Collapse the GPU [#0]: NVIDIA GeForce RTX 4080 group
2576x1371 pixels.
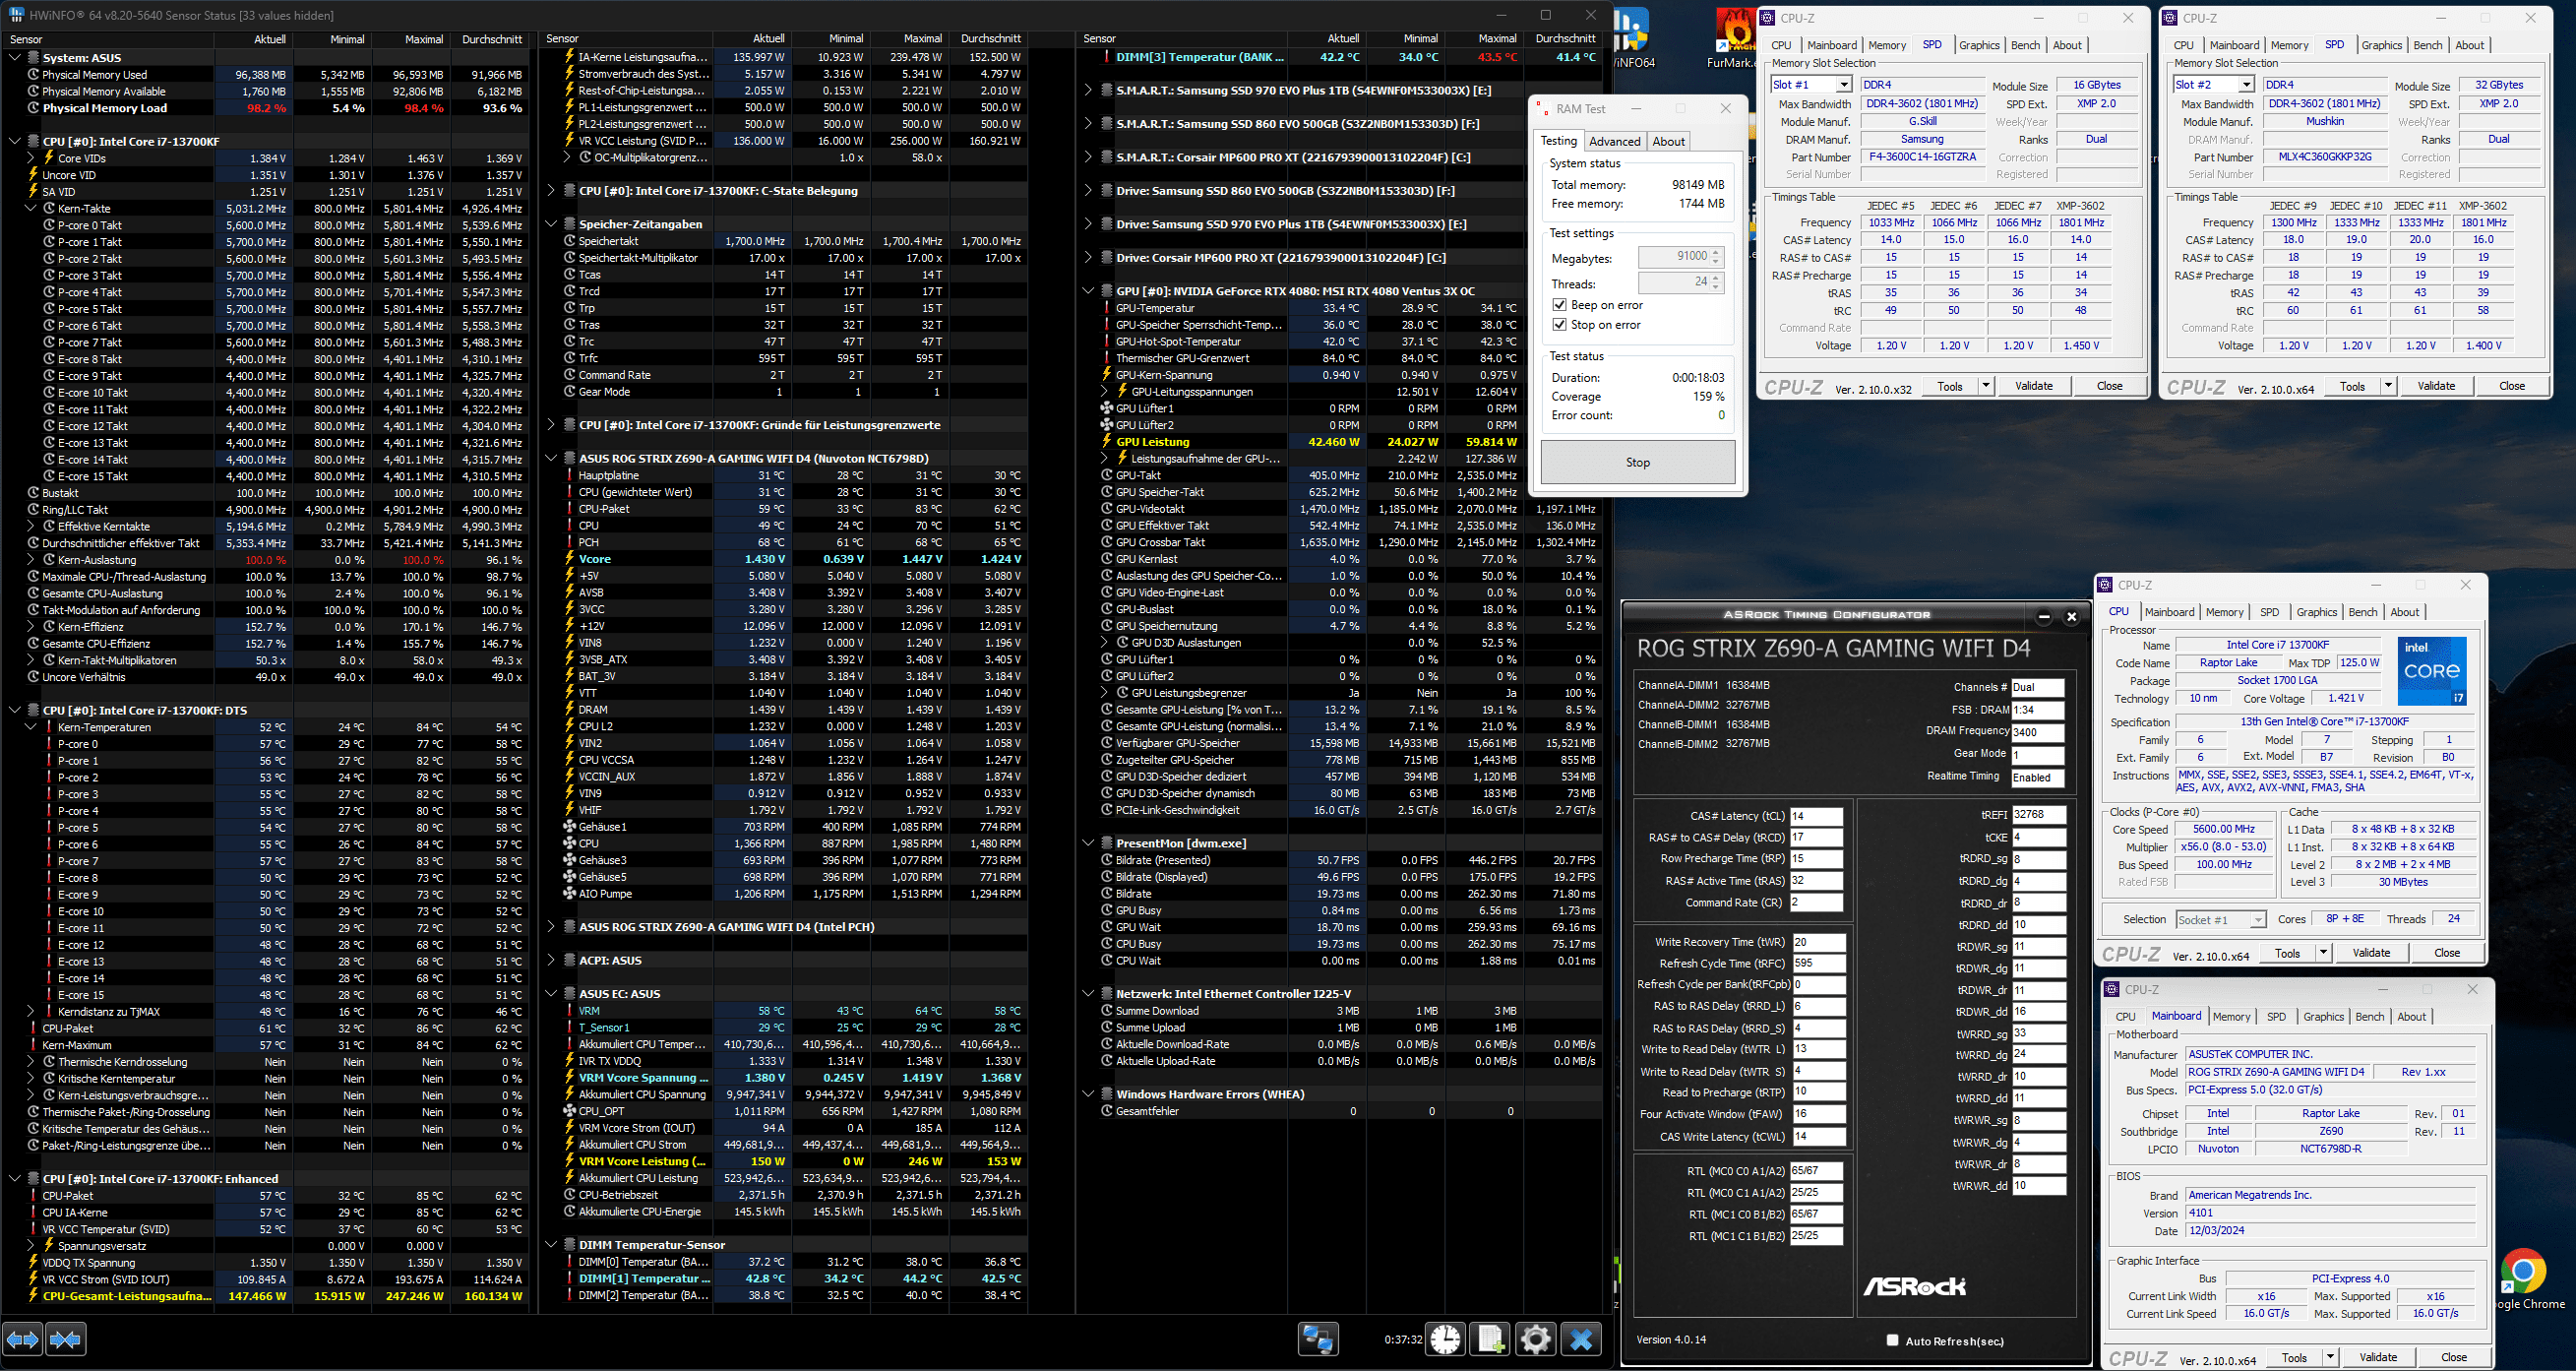coord(1088,291)
